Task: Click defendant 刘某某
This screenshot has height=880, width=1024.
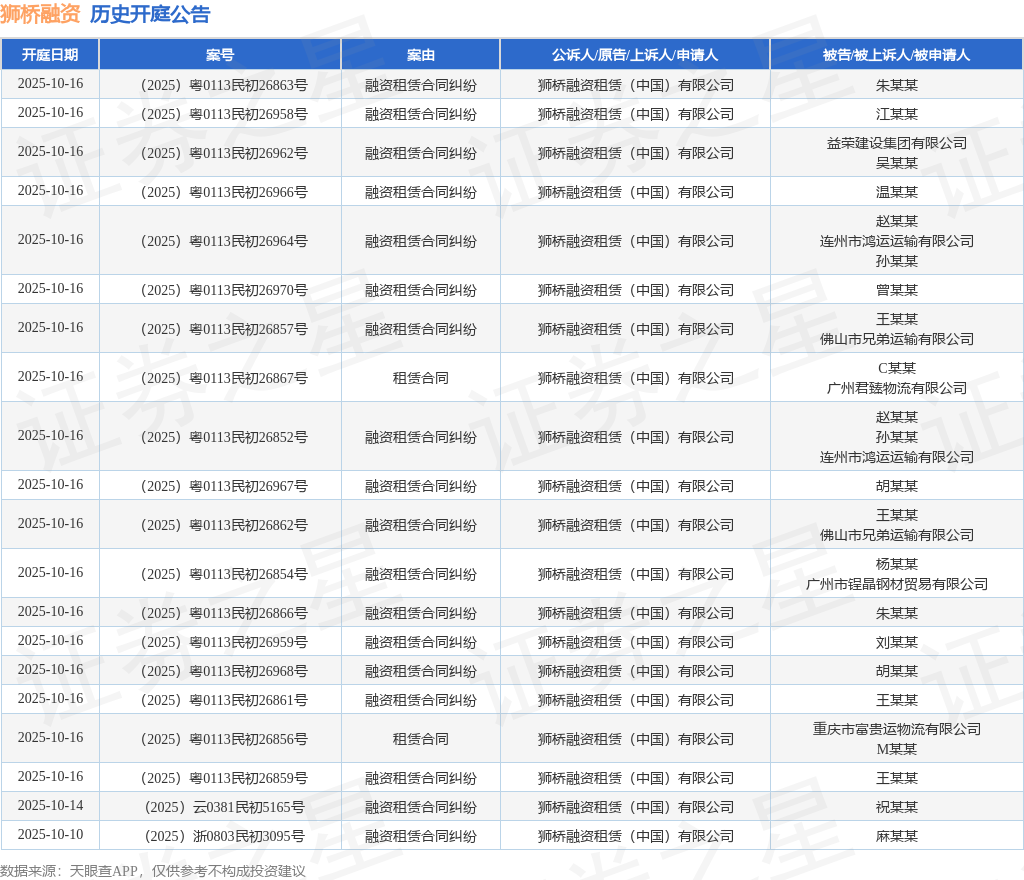Action: tap(897, 642)
